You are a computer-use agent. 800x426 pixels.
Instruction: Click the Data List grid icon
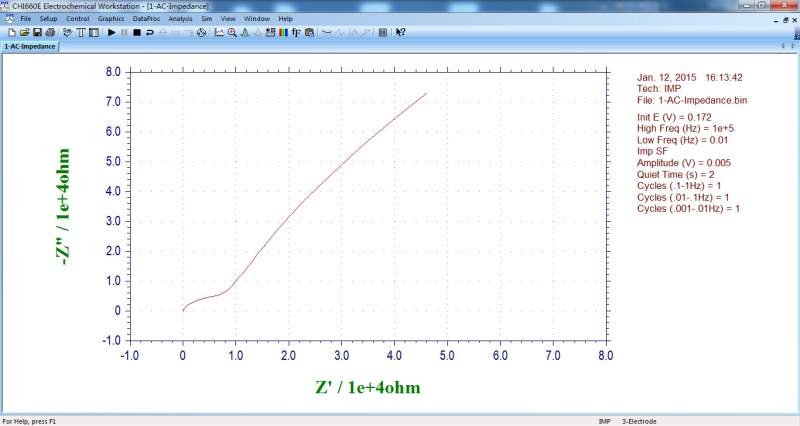click(383, 32)
